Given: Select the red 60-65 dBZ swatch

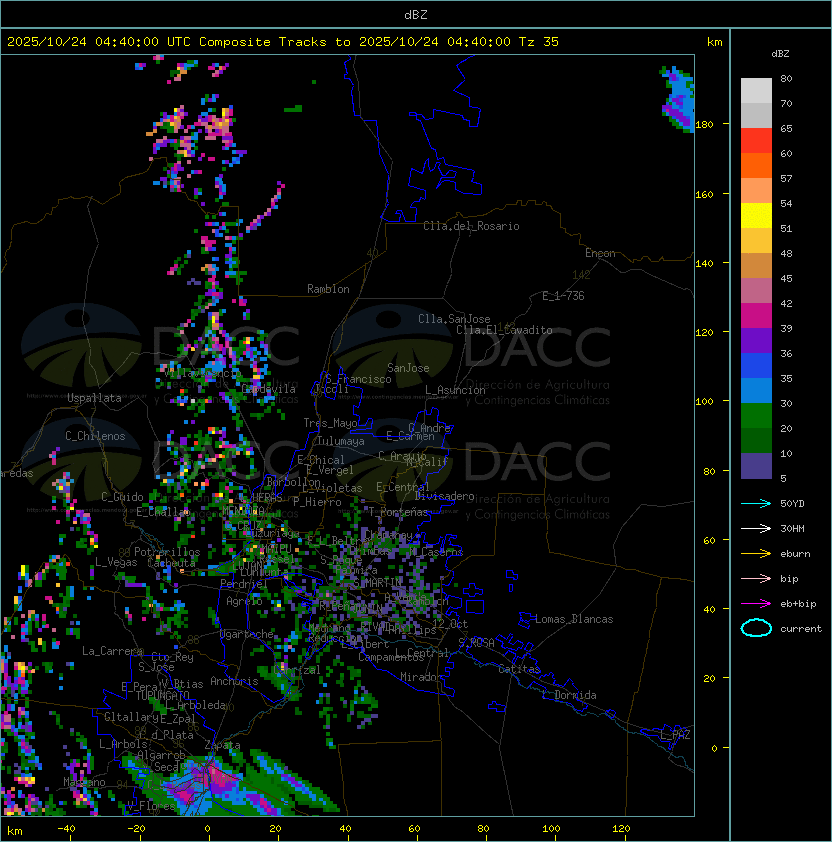Looking at the screenshot, I should (x=756, y=141).
